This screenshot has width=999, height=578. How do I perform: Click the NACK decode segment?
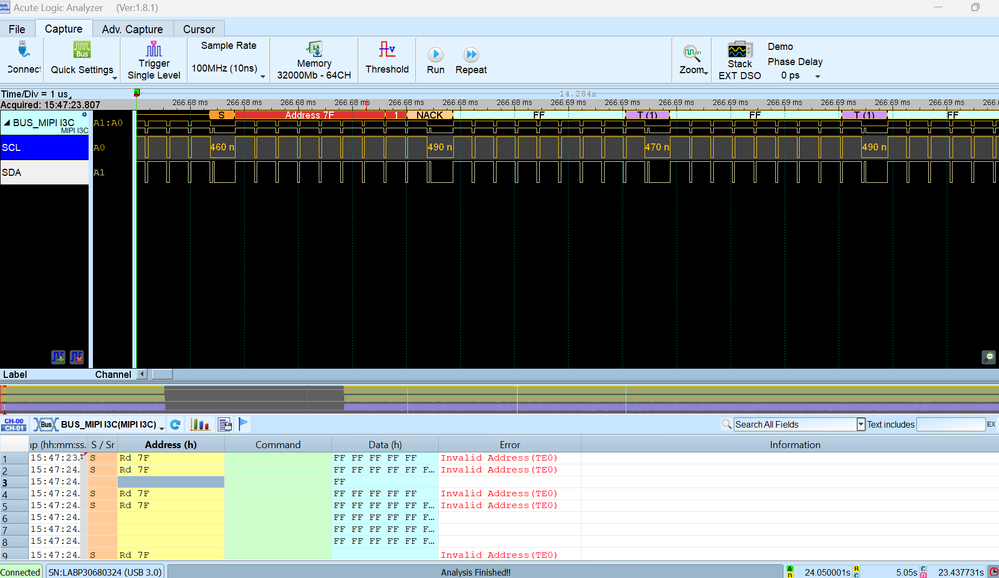(429, 115)
